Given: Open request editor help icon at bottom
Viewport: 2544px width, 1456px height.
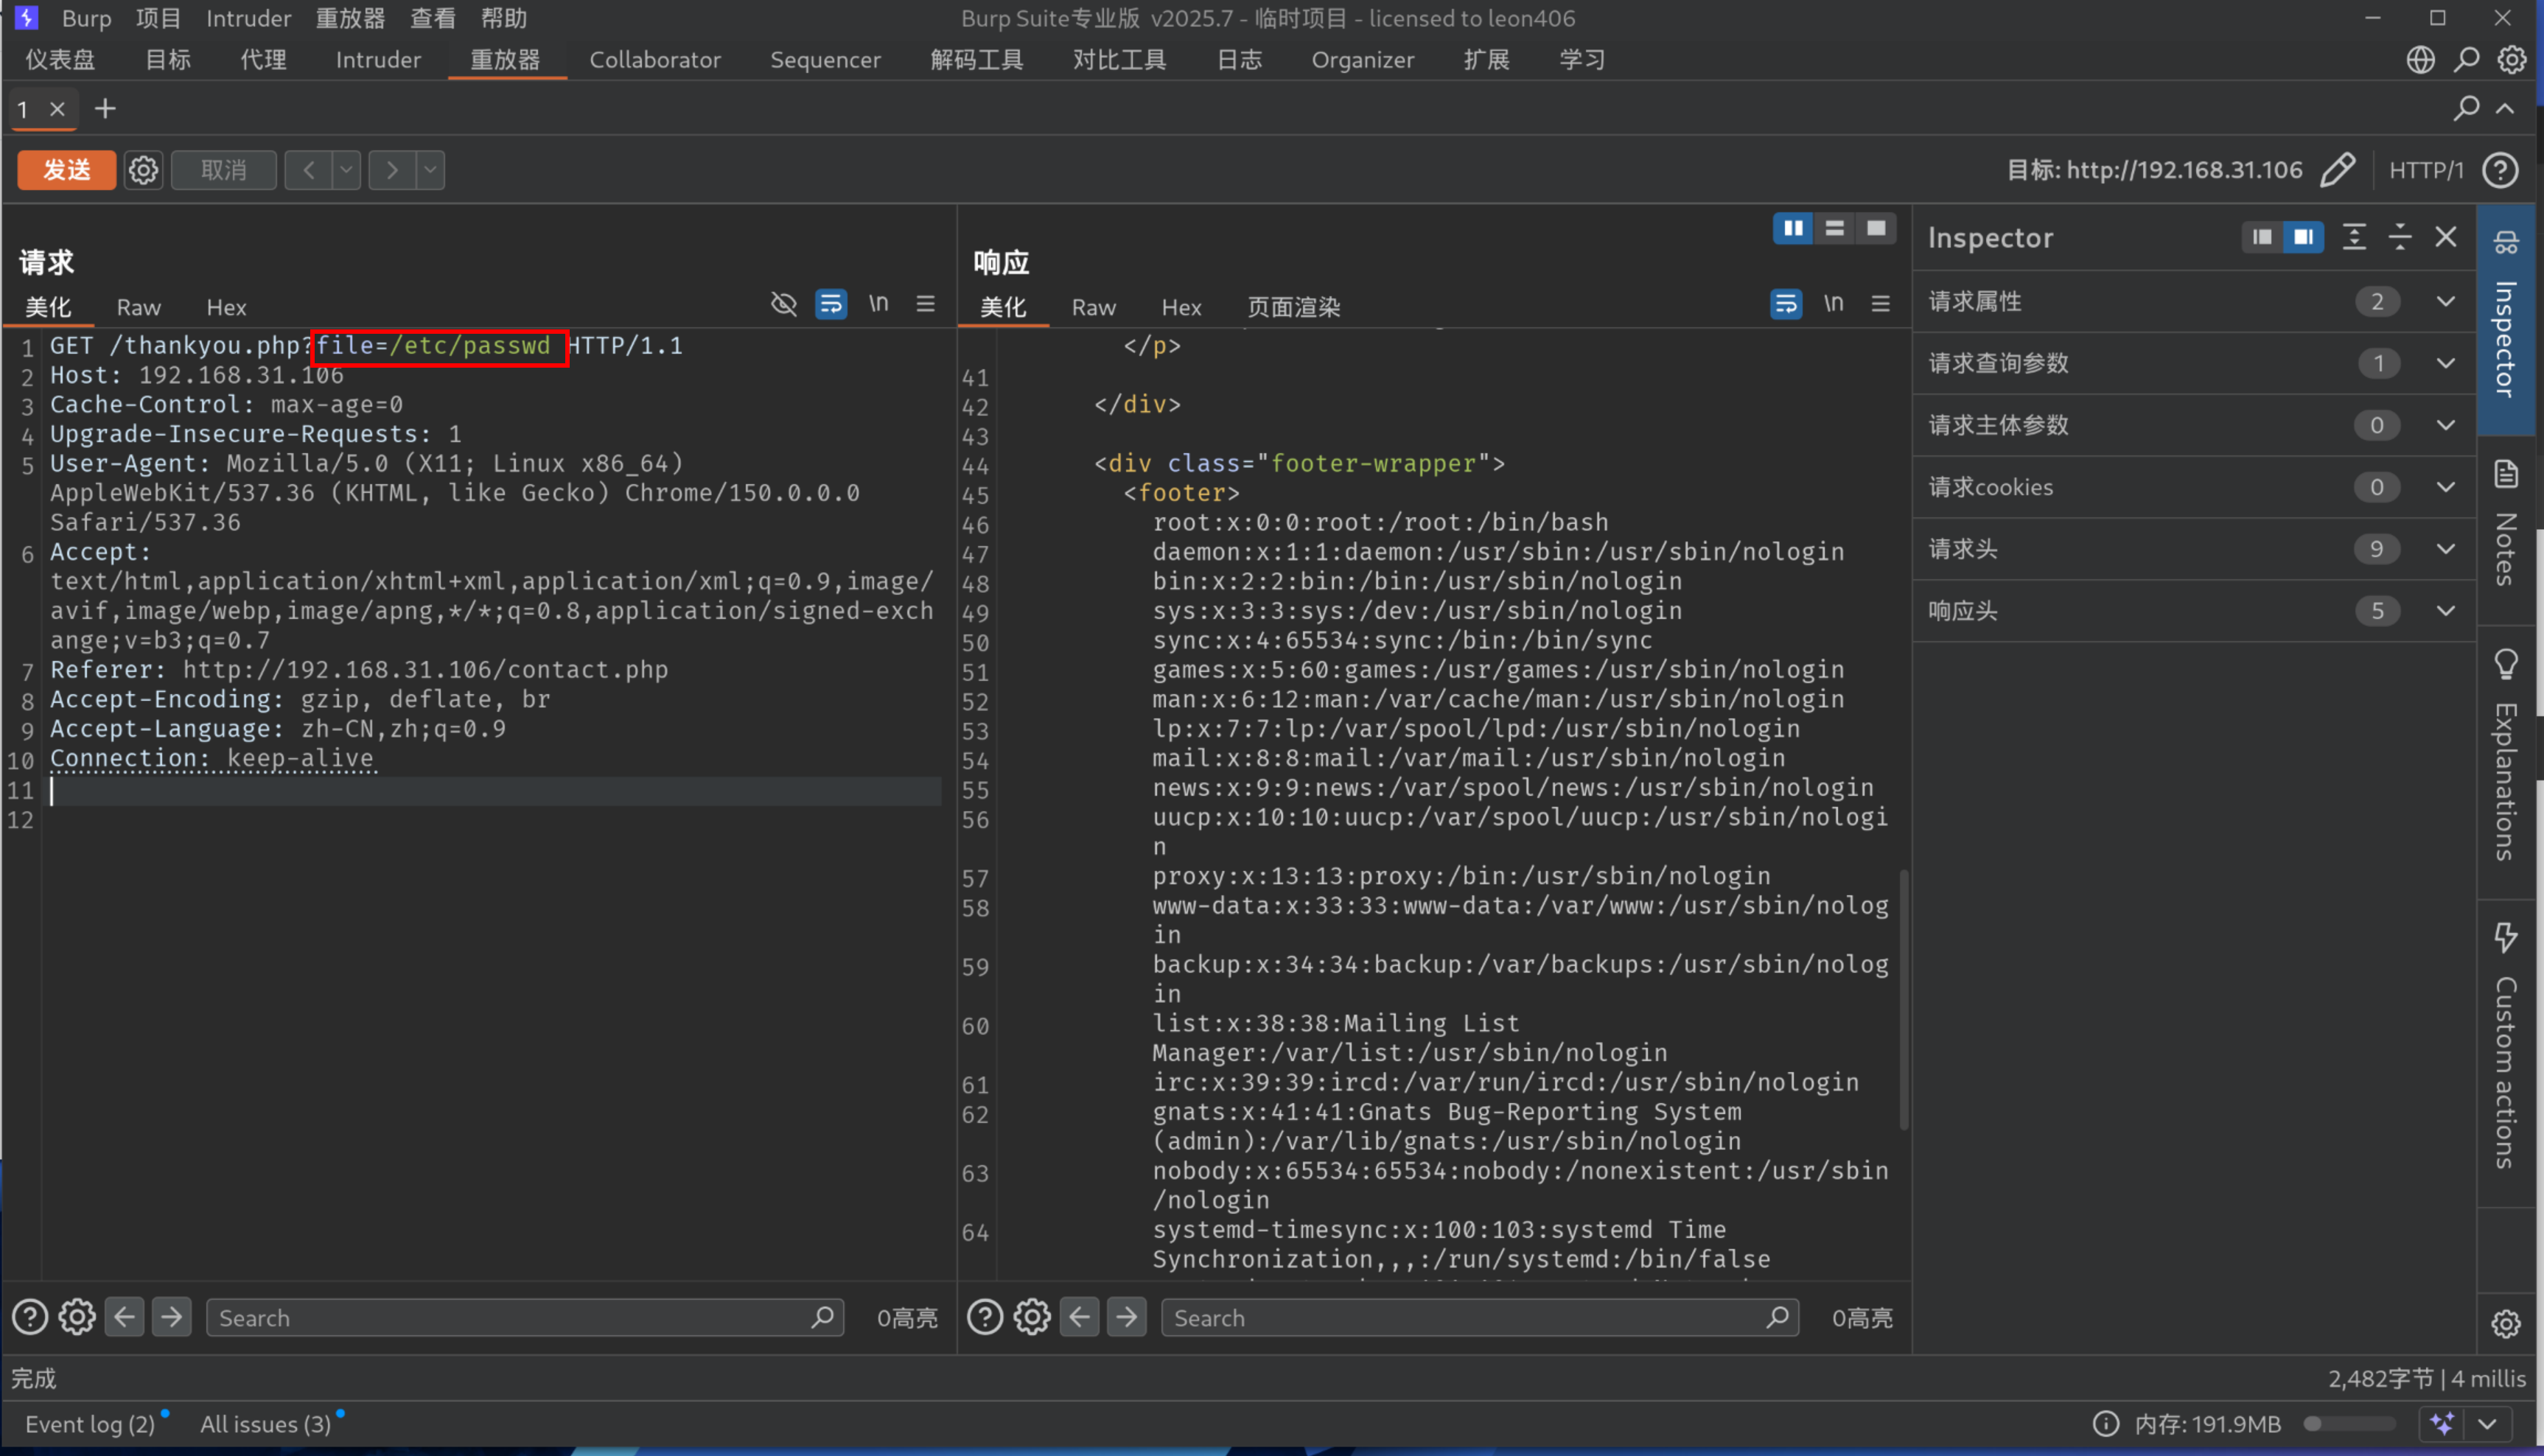Looking at the screenshot, I should coord(30,1317).
